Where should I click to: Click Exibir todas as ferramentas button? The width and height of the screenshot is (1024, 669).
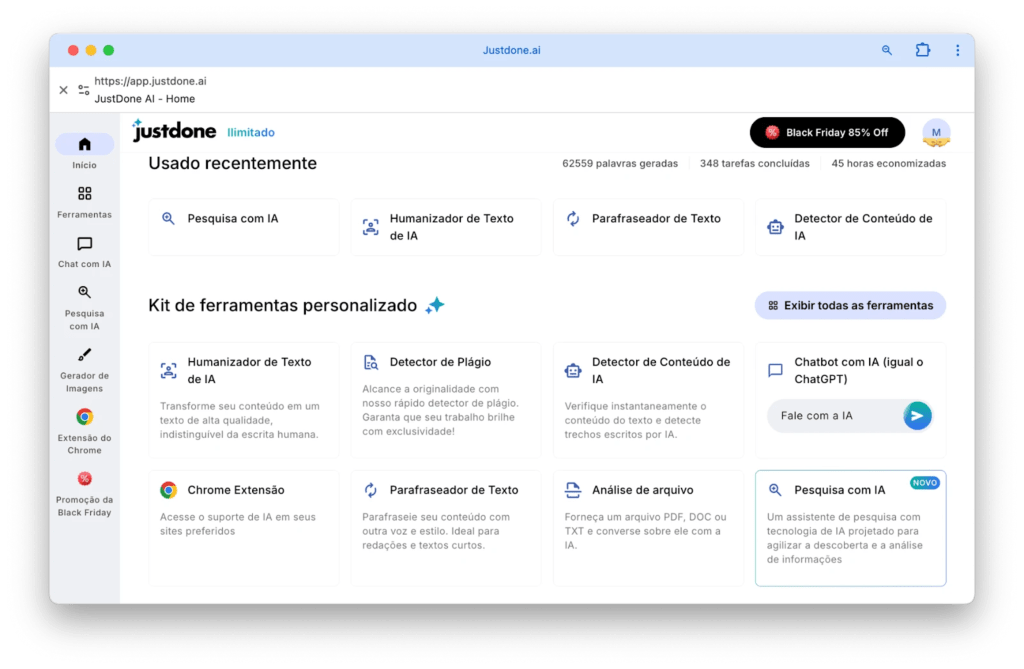(x=850, y=305)
